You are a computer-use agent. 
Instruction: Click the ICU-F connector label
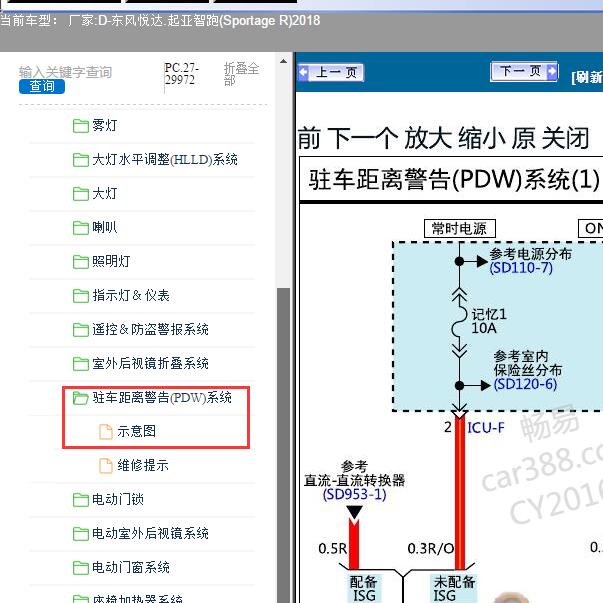(x=486, y=427)
